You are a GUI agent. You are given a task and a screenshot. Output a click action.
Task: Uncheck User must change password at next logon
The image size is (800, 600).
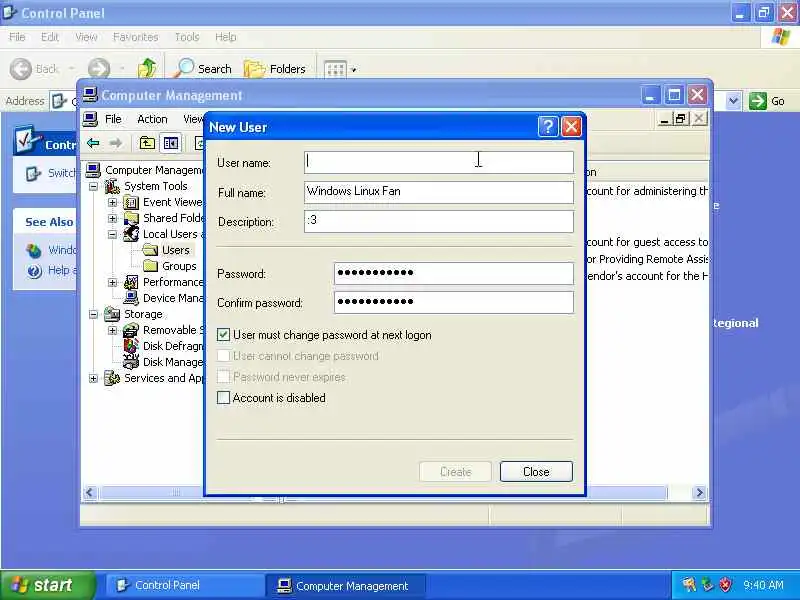click(x=223, y=335)
